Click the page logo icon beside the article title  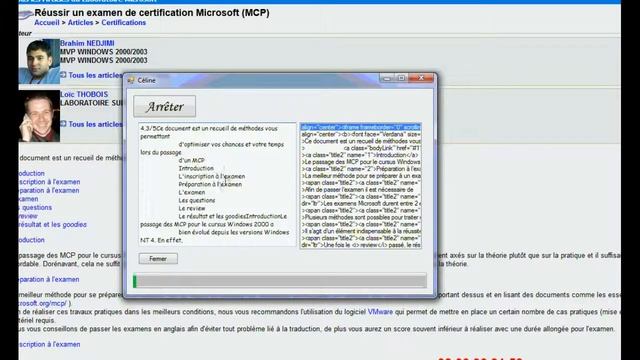pyautogui.click(x=25, y=15)
